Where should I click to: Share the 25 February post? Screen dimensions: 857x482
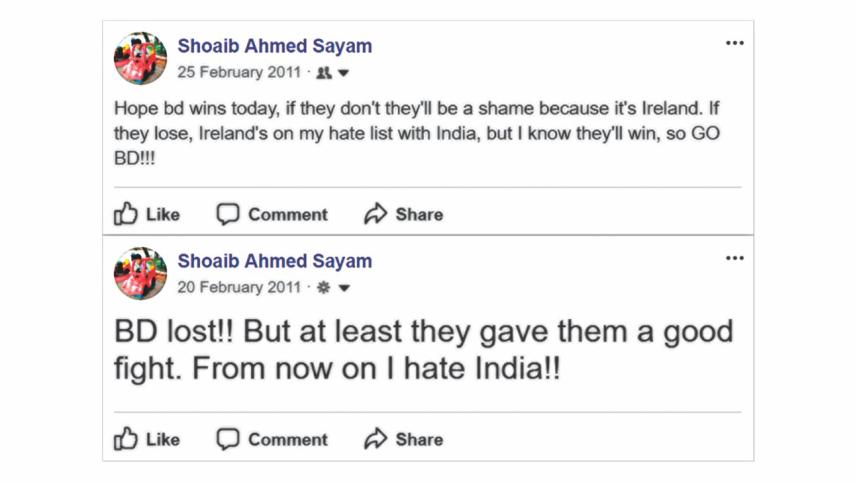[403, 214]
